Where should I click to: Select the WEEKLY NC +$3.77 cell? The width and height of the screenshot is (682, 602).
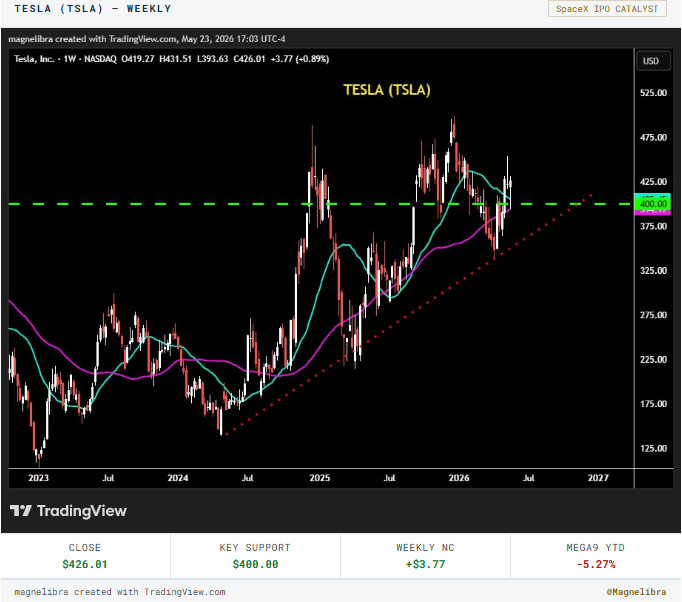(x=425, y=556)
